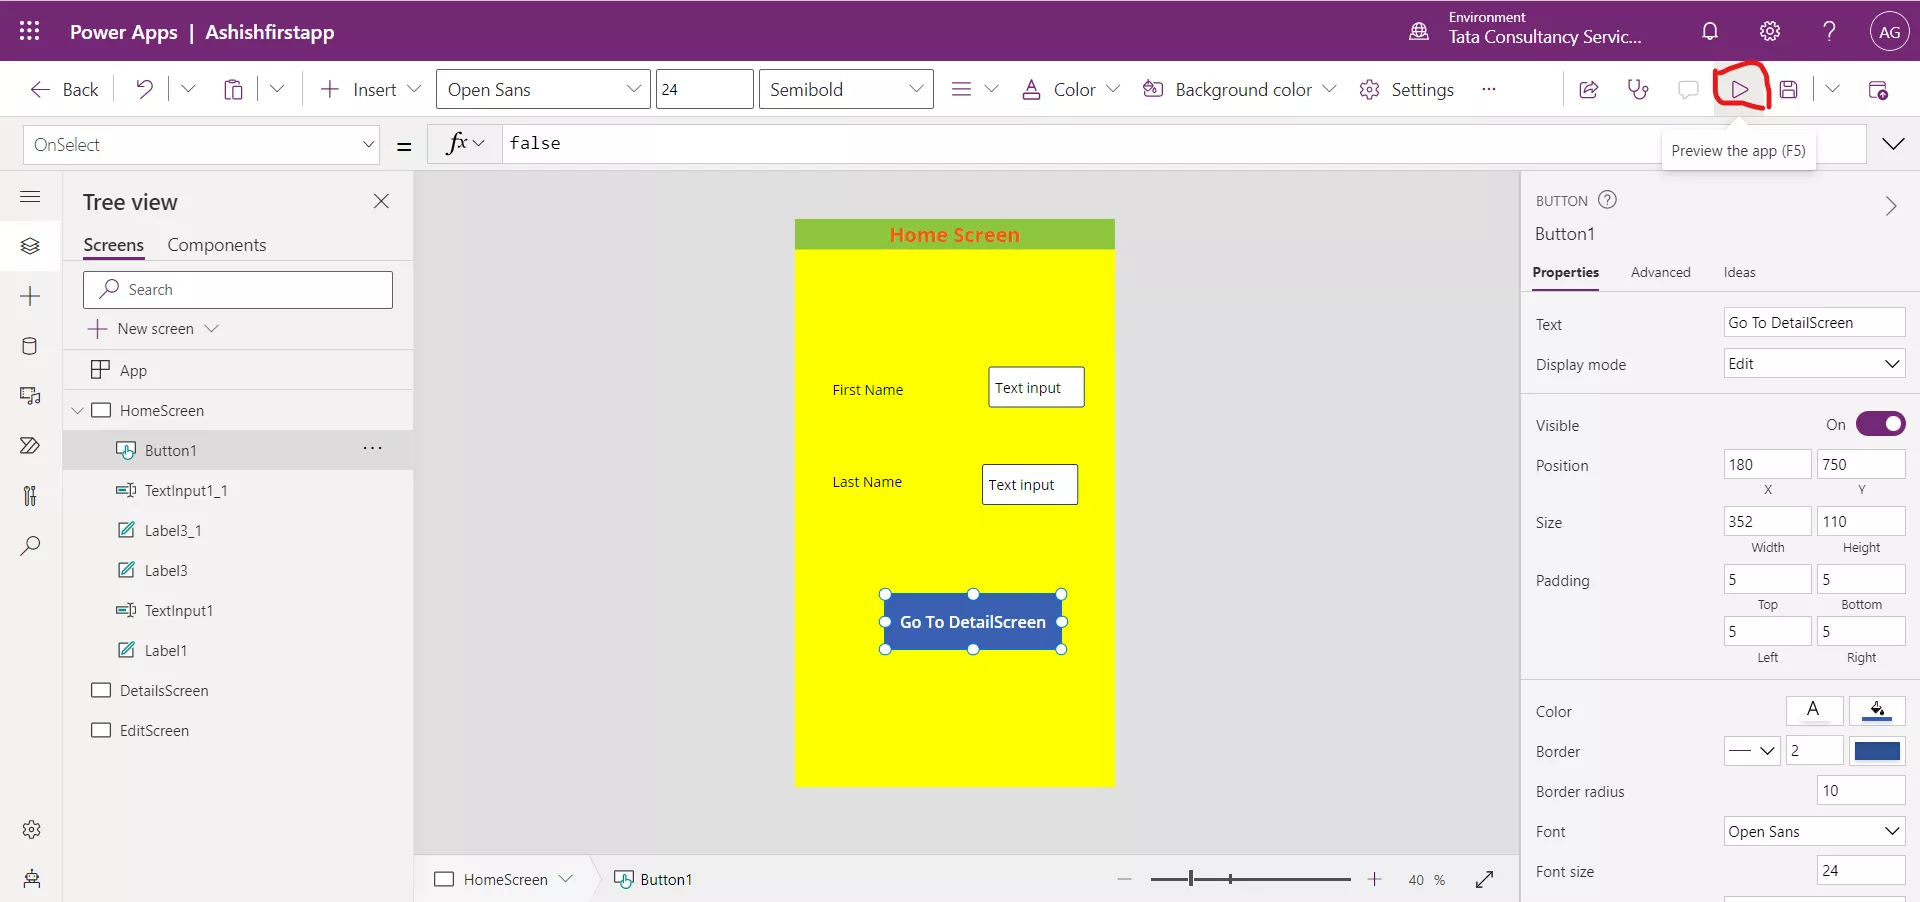This screenshot has height=902, width=1920.
Task: Publish the app using the publish icon
Action: 1879,89
